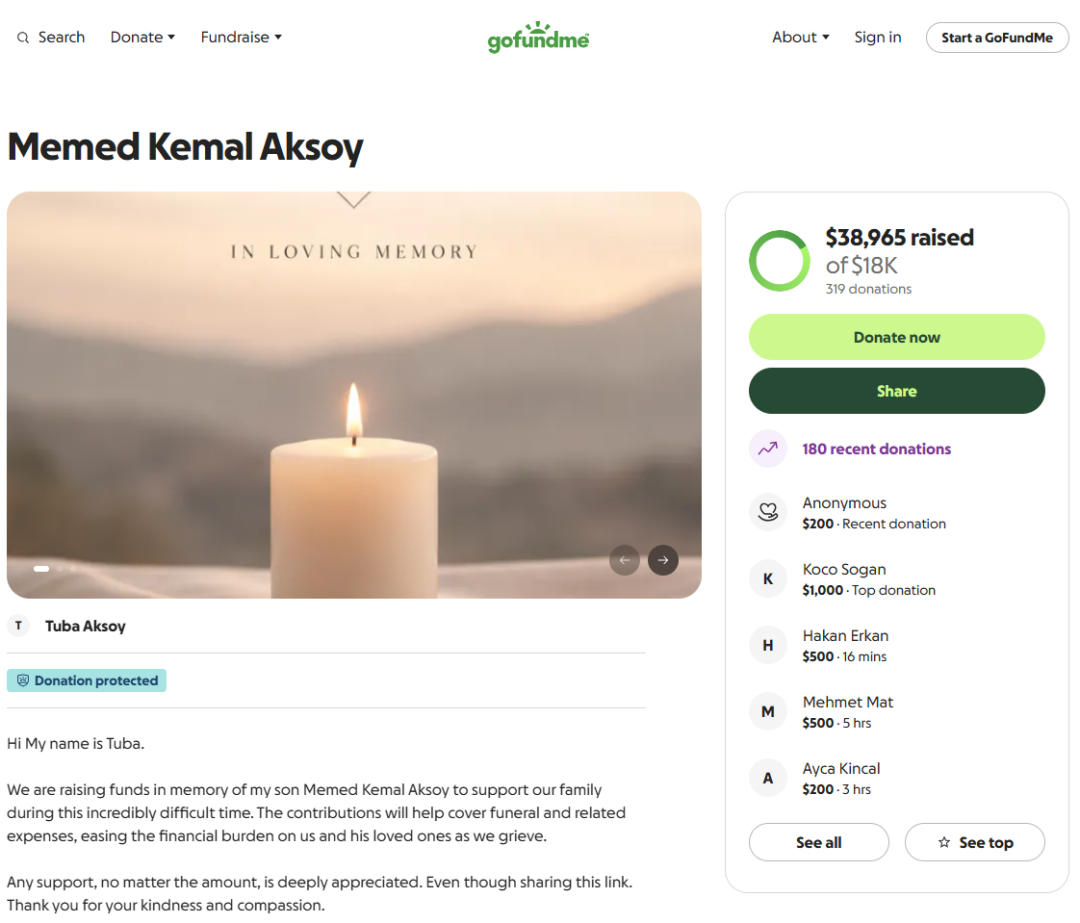Open the See all donations list
The image size is (1080, 923).
click(818, 842)
